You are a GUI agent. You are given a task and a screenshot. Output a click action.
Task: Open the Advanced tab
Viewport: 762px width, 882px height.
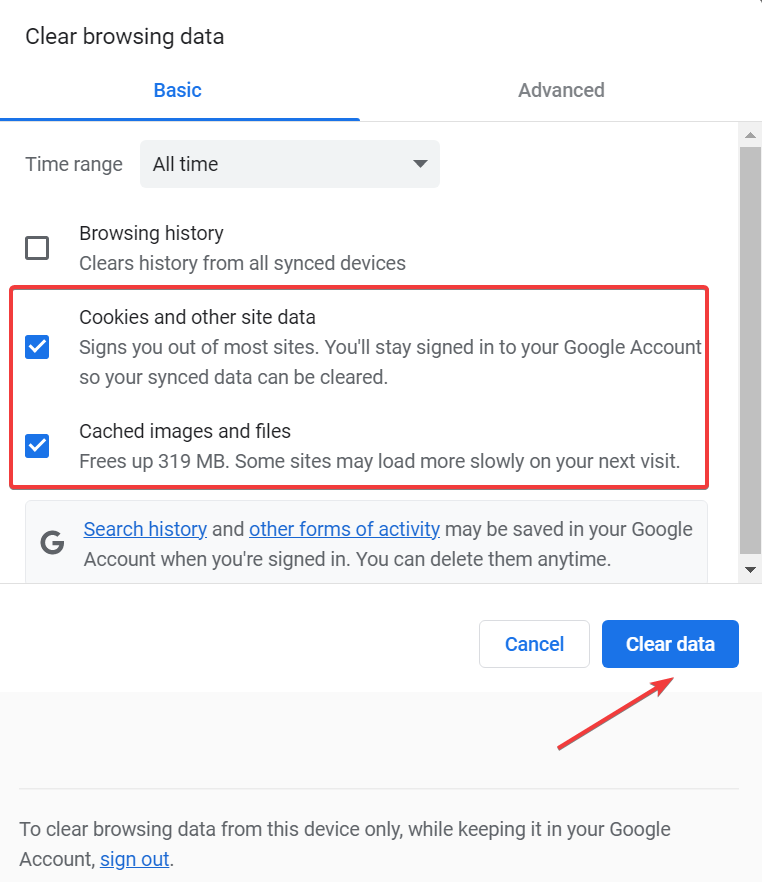click(x=561, y=91)
